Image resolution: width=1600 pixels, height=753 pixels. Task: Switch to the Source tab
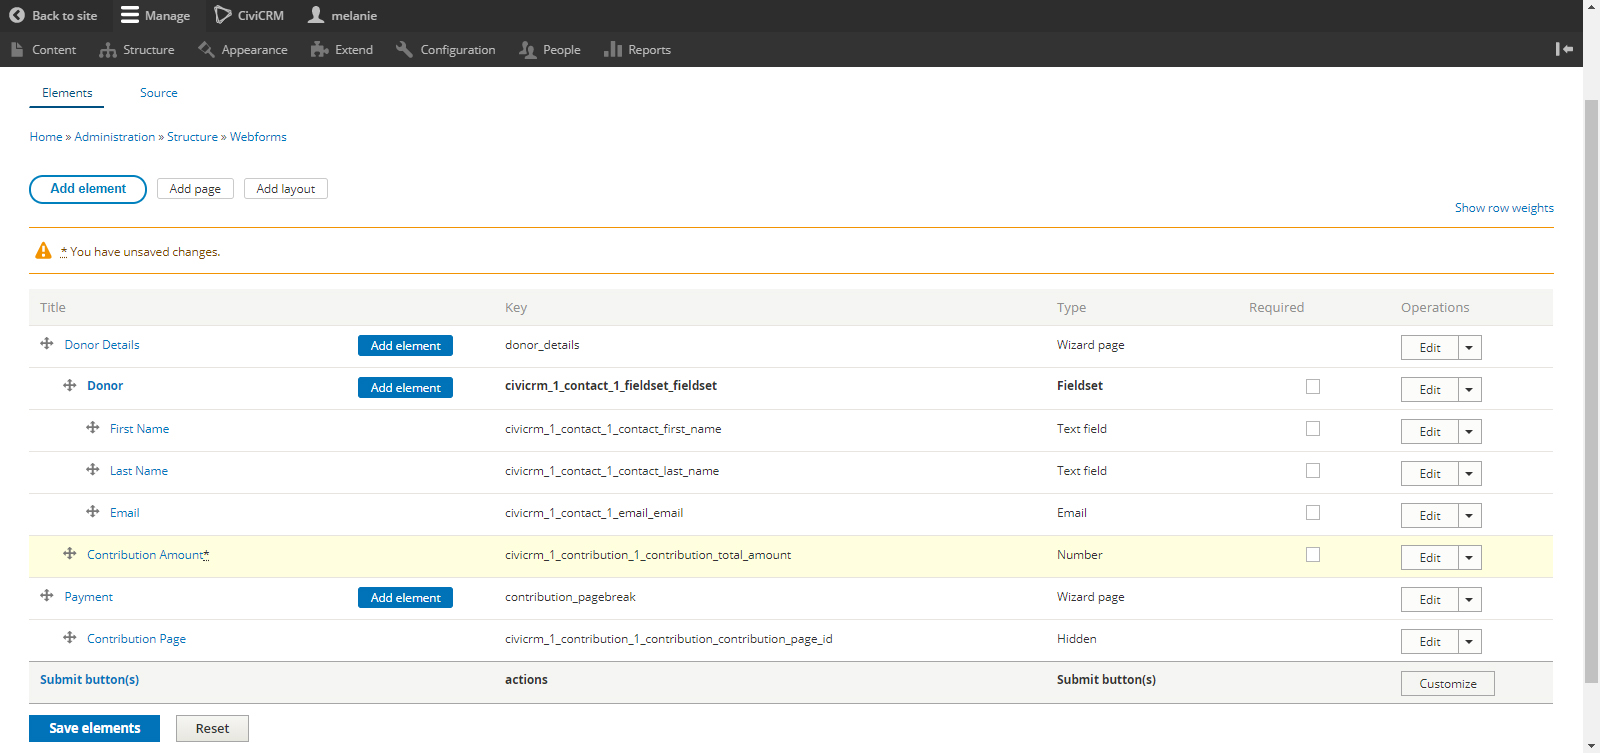click(x=158, y=93)
